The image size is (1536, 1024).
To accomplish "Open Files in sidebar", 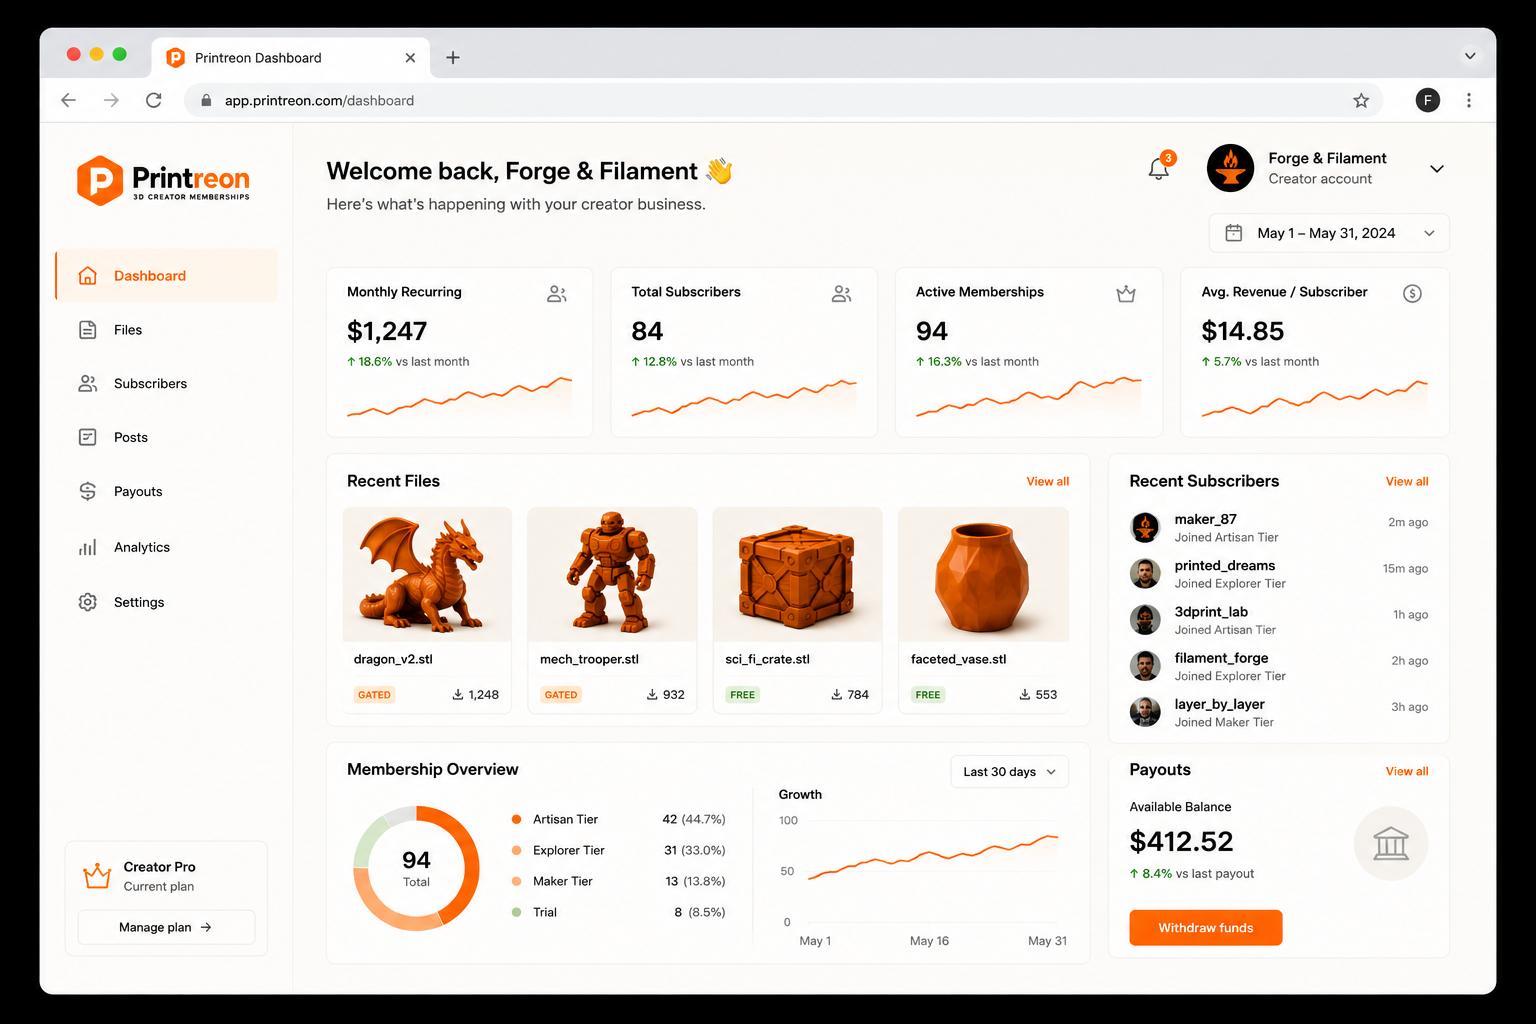I will pos(166,330).
